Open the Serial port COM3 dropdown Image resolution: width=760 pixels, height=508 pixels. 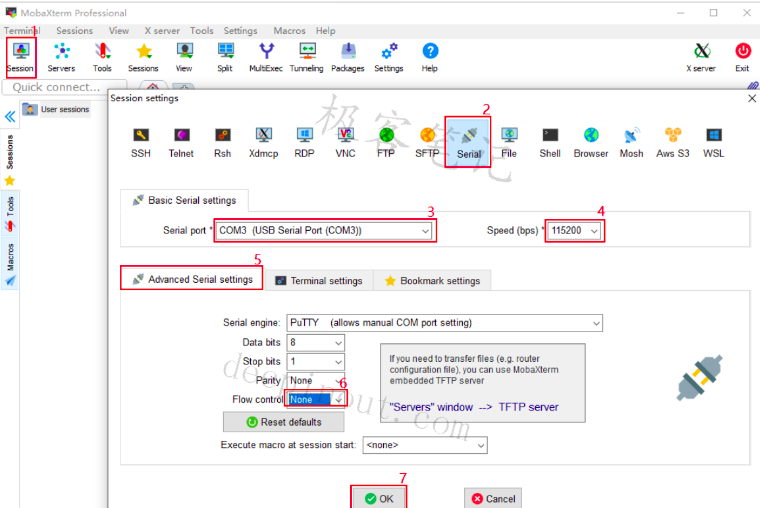325,231
